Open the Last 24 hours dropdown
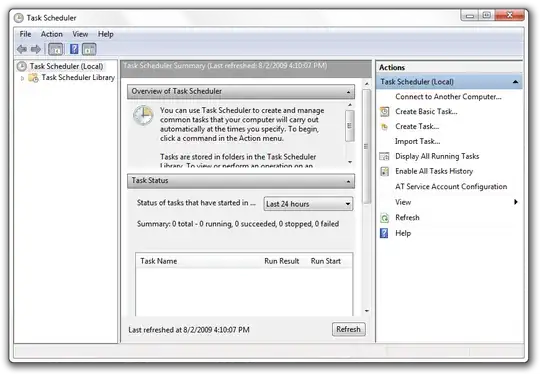The height and width of the screenshot is (374, 540). pos(308,204)
